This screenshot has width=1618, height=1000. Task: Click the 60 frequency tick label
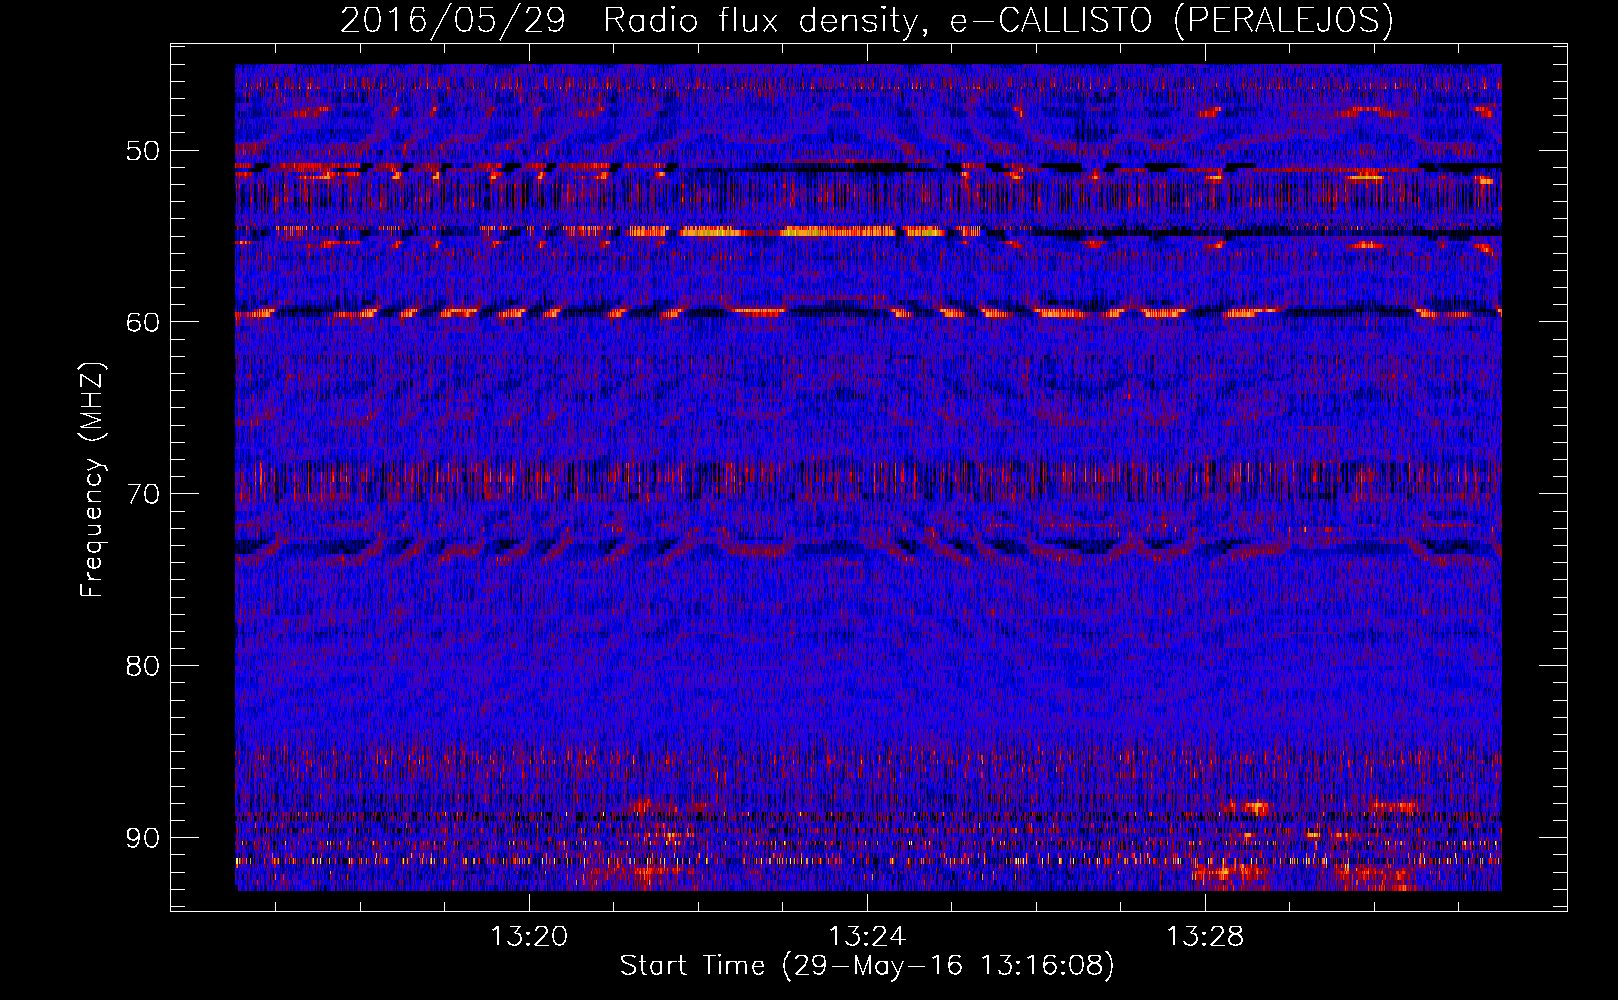142,322
